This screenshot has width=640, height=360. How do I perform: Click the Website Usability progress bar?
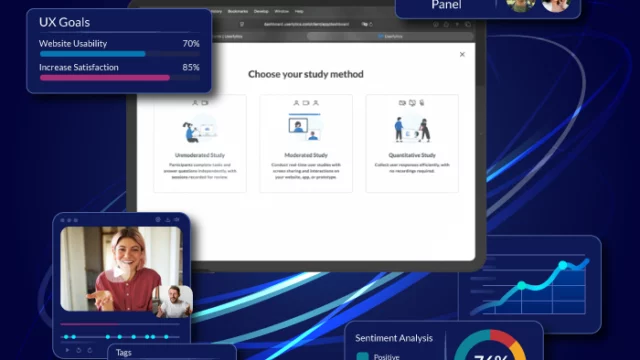click(x=120, y=54)
